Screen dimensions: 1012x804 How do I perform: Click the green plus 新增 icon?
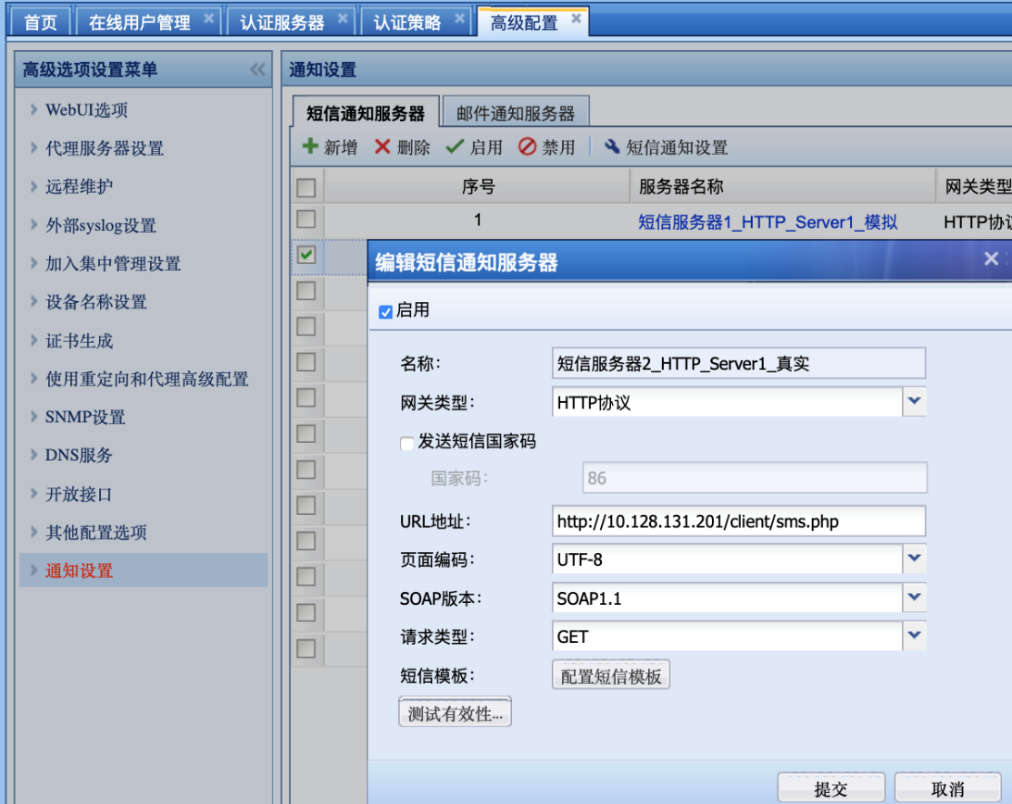click(x=310, y=147)
